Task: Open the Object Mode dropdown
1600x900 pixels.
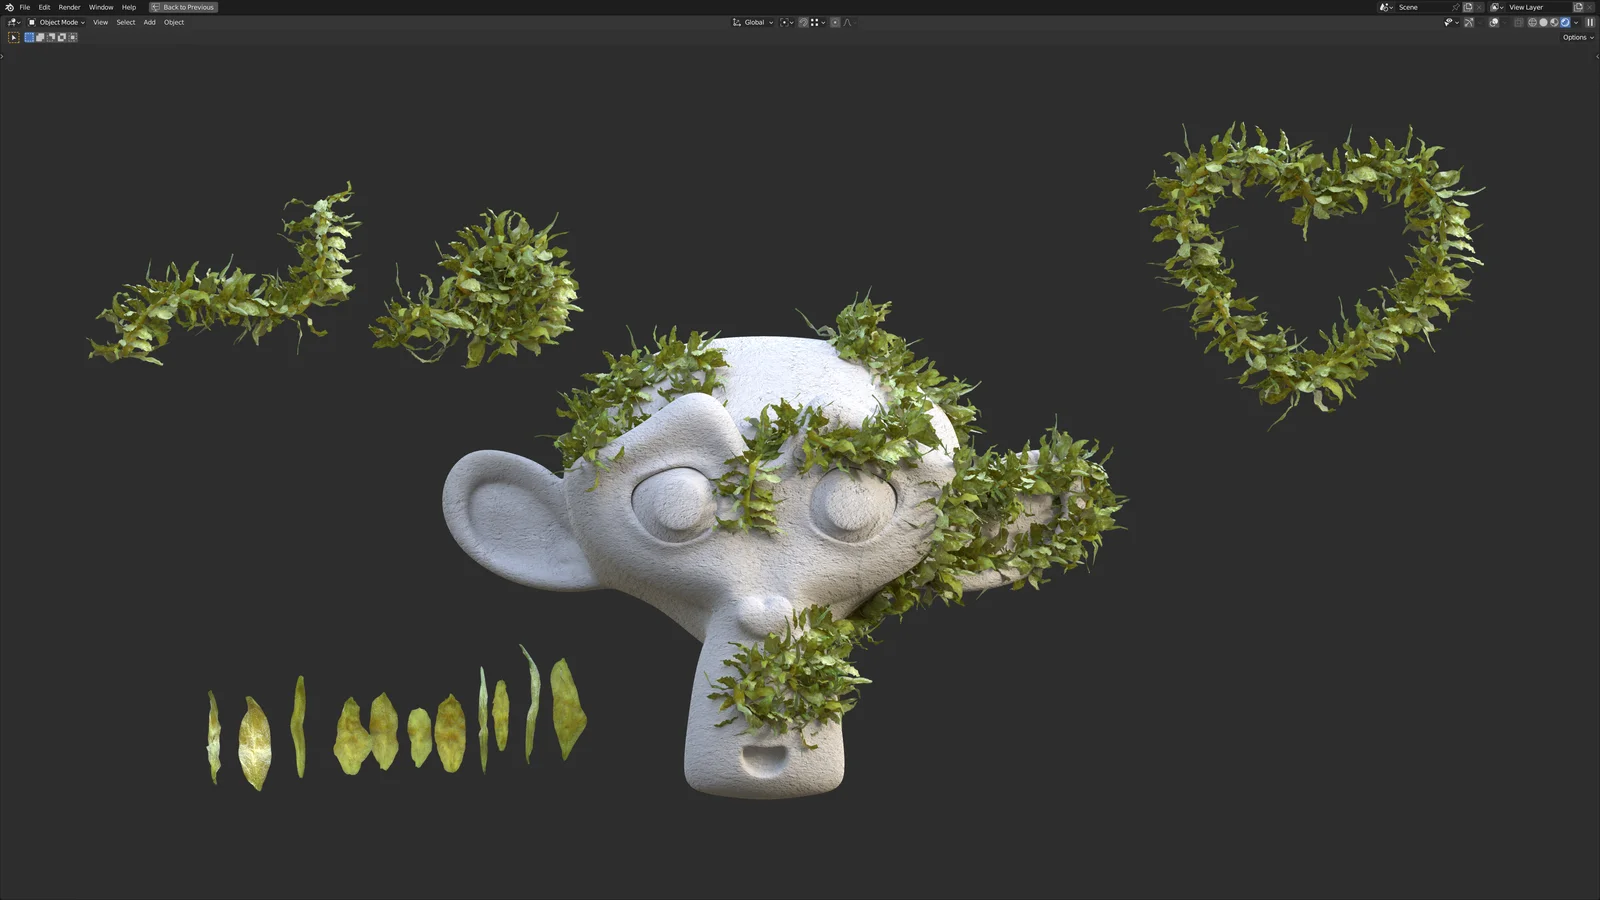Action: coord(58,22)
